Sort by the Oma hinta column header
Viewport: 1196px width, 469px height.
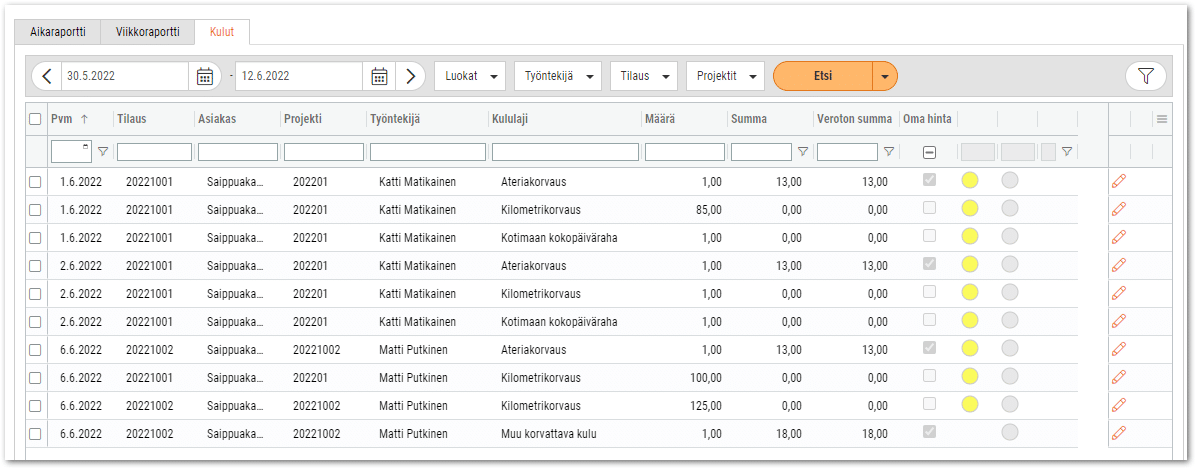click(x=928, y=119)
